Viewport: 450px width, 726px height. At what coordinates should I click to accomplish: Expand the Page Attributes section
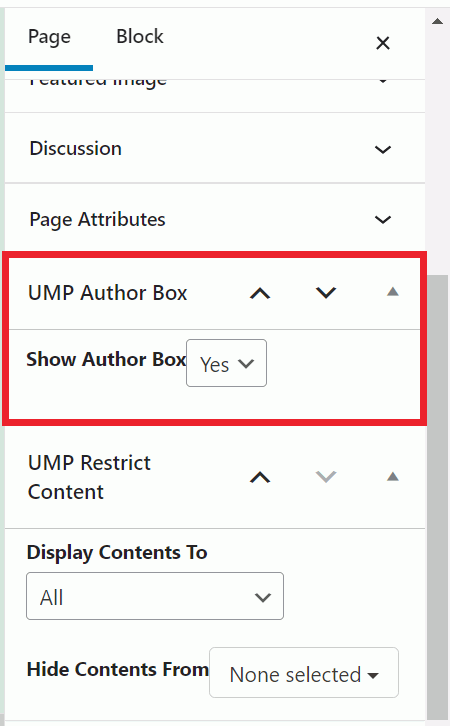tap(383, 219)
